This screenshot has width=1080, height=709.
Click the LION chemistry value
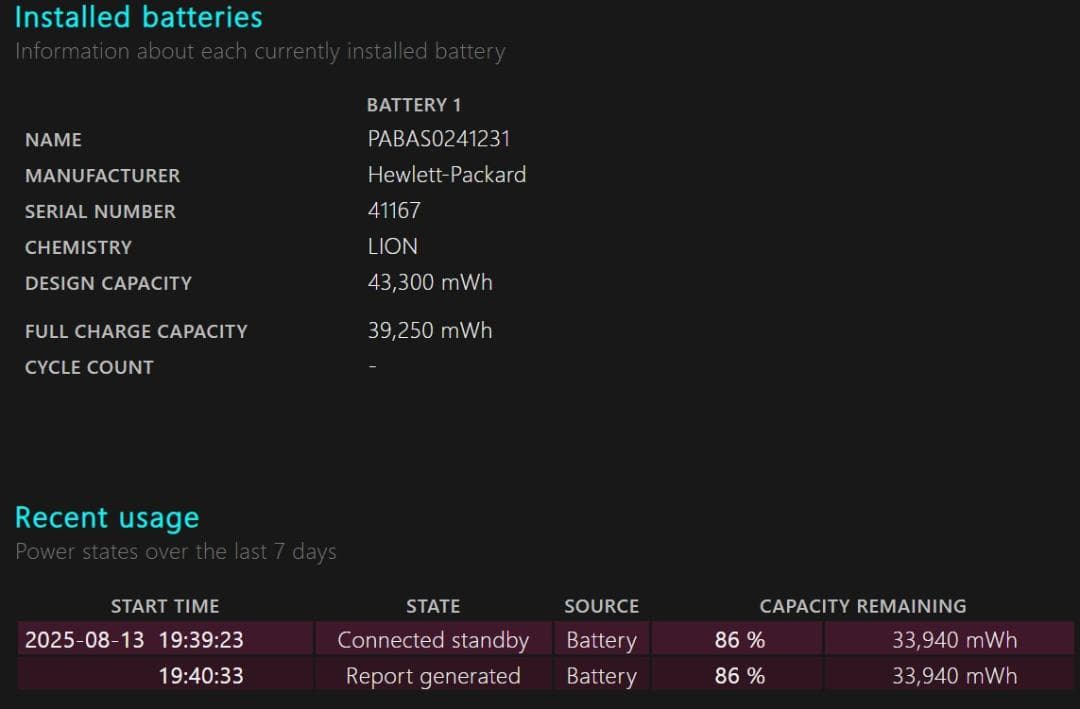392,247
